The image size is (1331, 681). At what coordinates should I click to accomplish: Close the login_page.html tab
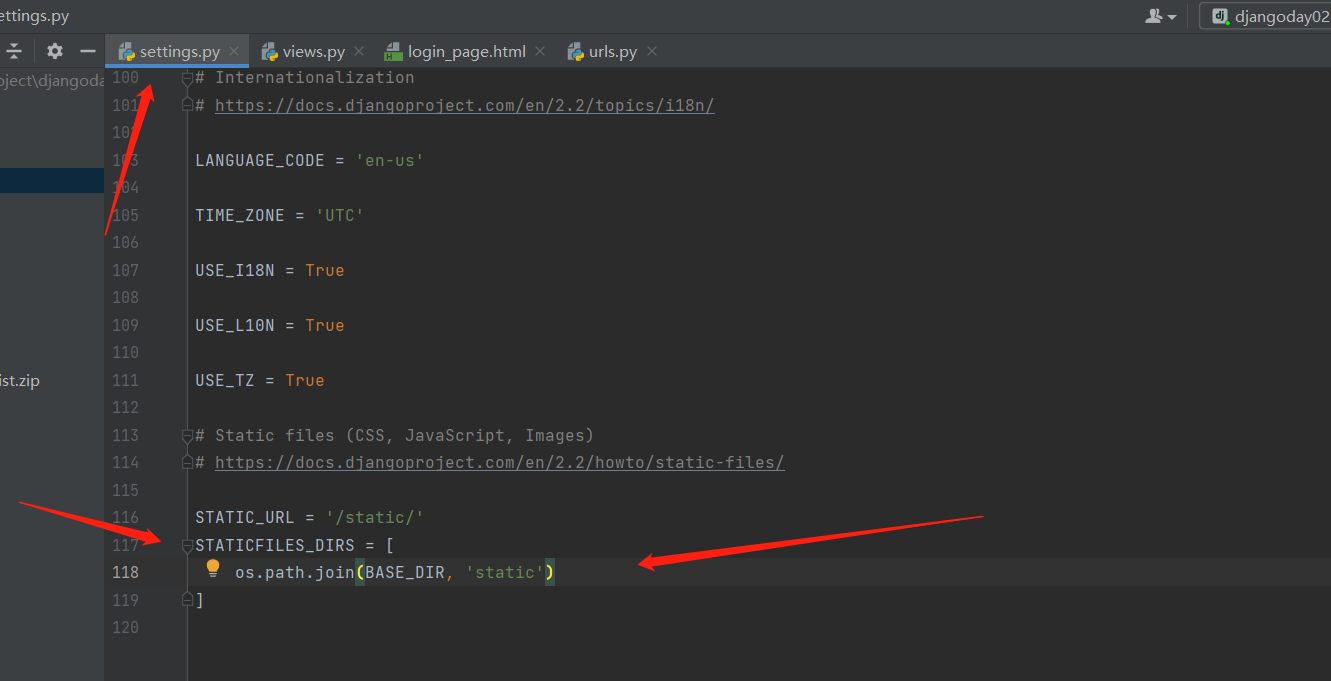point(540,51)
